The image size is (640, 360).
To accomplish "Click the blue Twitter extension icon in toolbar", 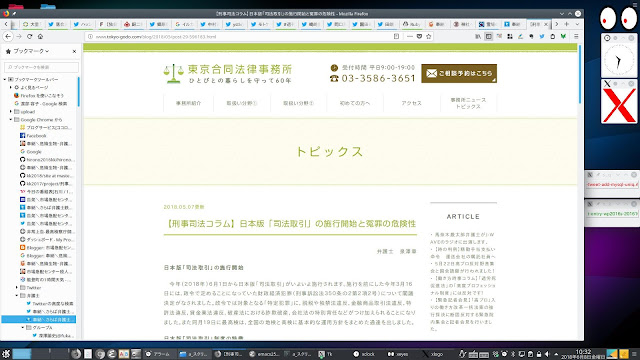I will point(542,36).
